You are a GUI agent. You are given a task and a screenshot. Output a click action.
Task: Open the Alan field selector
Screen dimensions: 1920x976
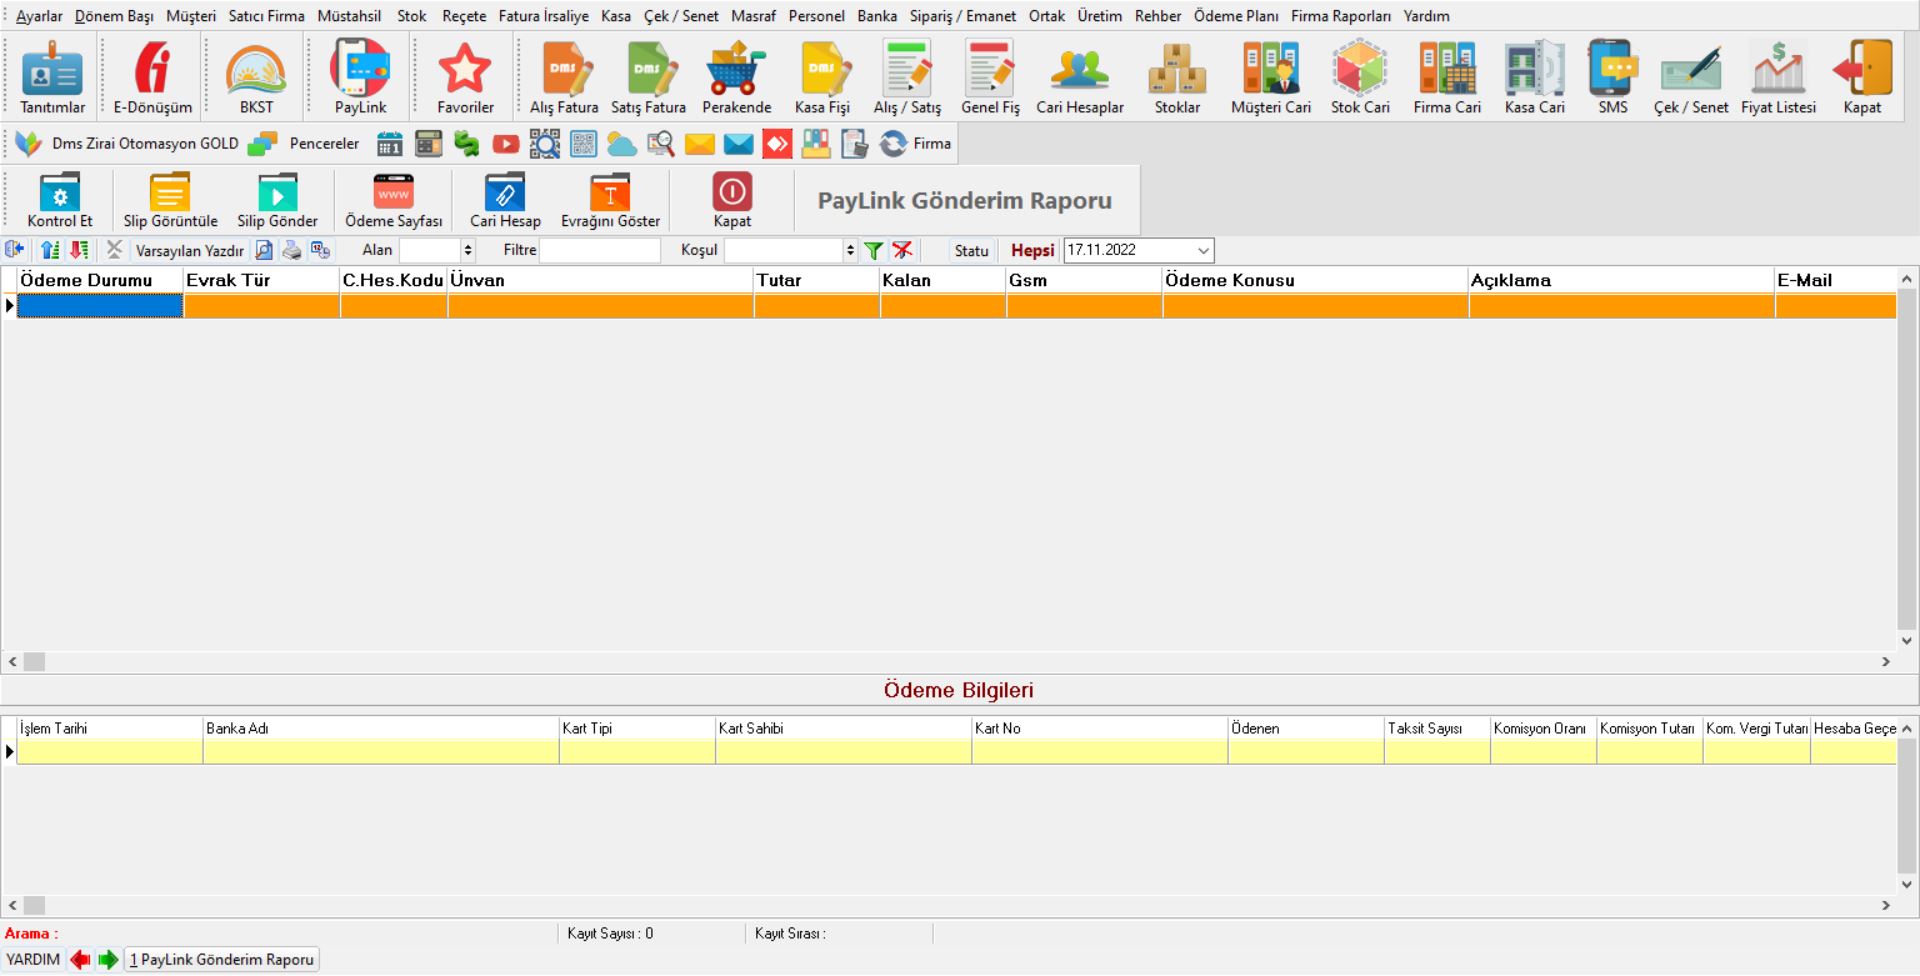[436, 251]
